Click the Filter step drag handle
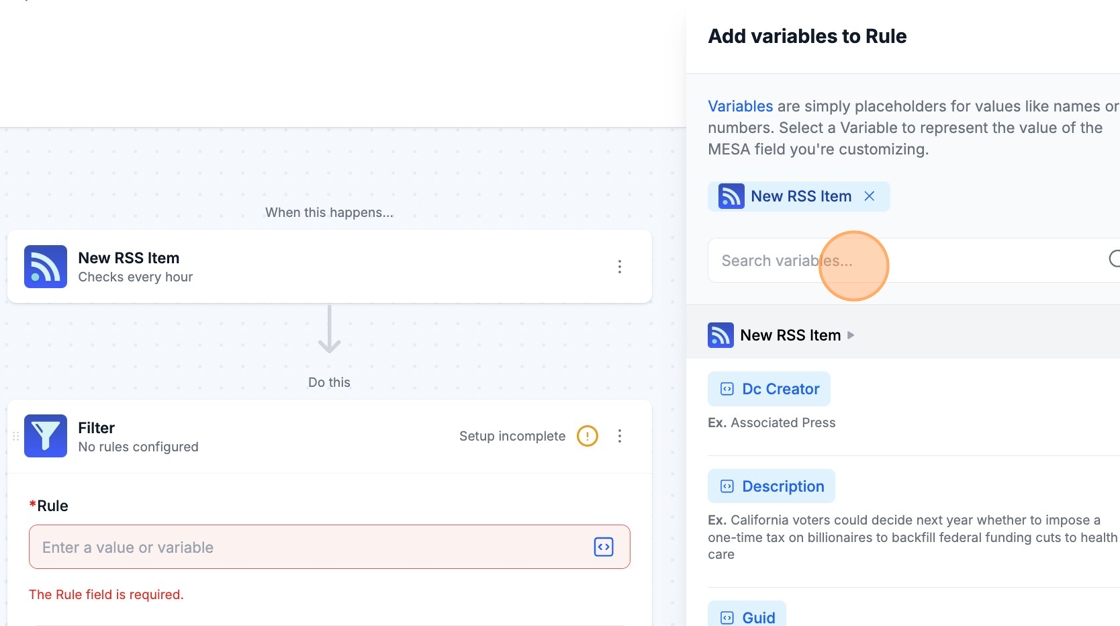Viewport: 1120px width, 626px height. (15, 437)
